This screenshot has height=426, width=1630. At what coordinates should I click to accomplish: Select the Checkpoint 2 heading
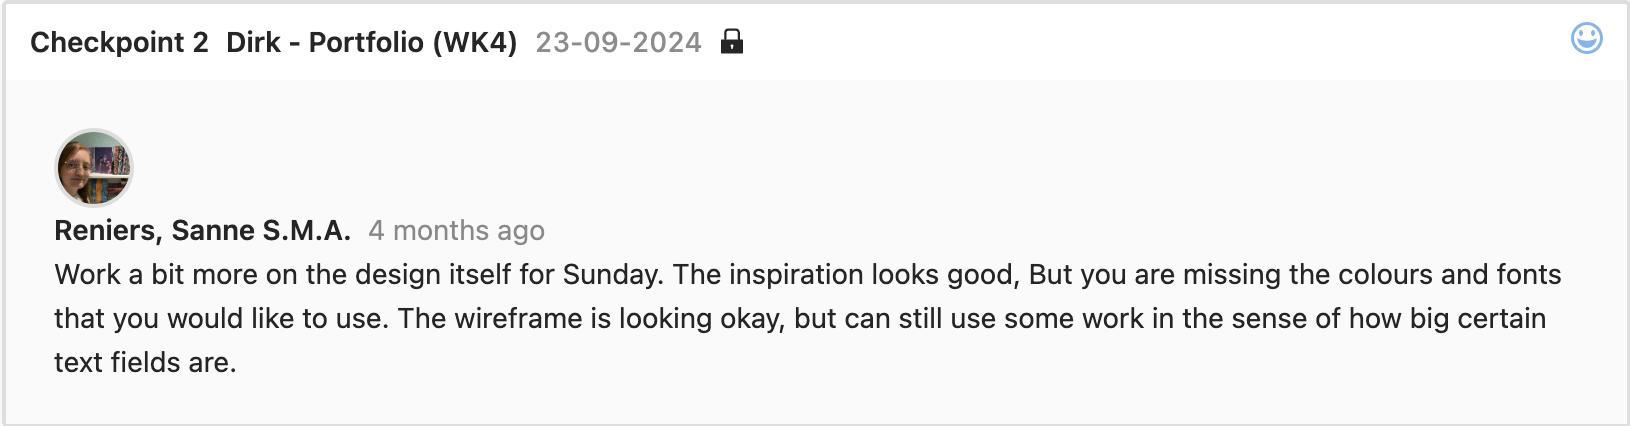click(119, 42)
